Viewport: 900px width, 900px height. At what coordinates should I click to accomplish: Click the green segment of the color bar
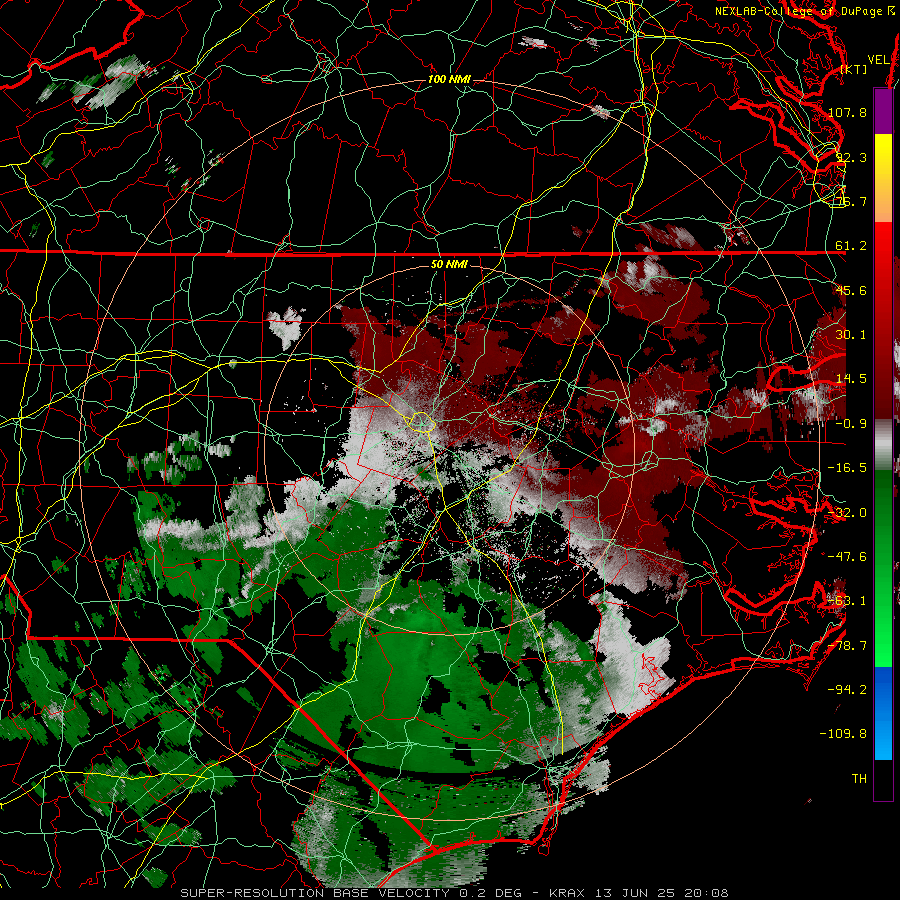883,568
